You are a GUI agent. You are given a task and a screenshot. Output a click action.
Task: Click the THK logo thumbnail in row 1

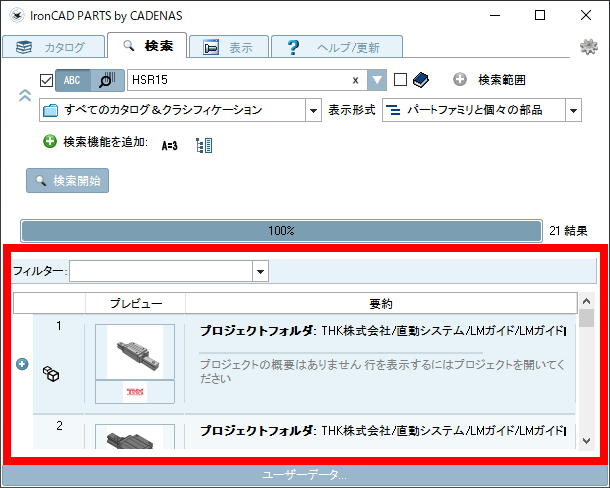tap(135, 391)
